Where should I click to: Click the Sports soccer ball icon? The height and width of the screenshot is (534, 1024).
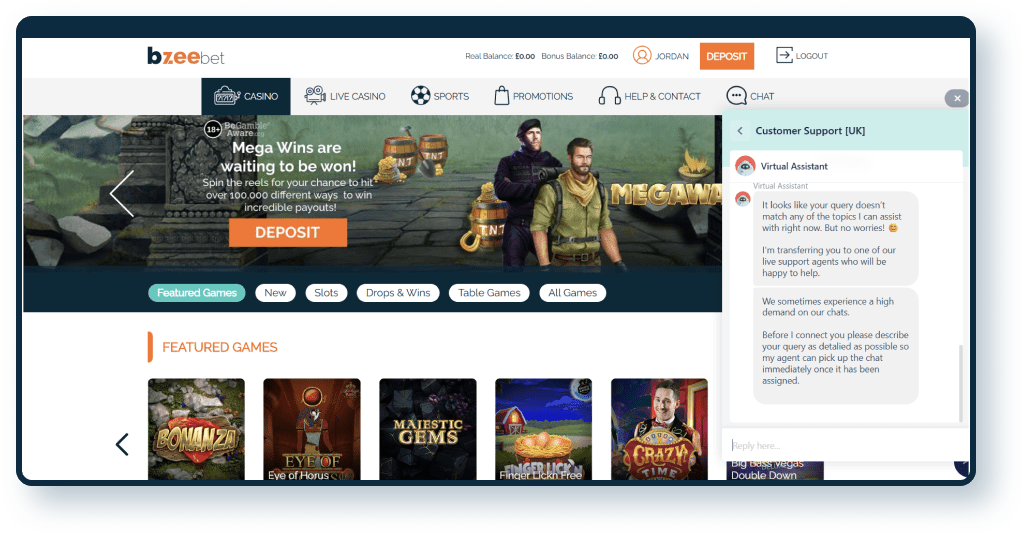click(x=420, y=96)
